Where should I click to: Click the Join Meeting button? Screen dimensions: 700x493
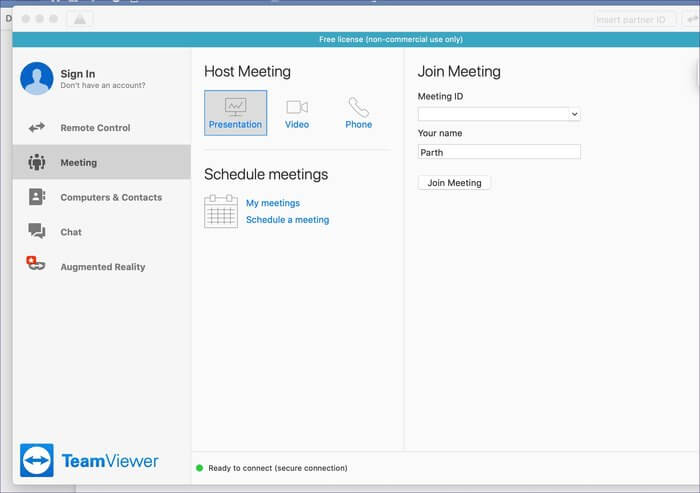[x=454, y=183]
